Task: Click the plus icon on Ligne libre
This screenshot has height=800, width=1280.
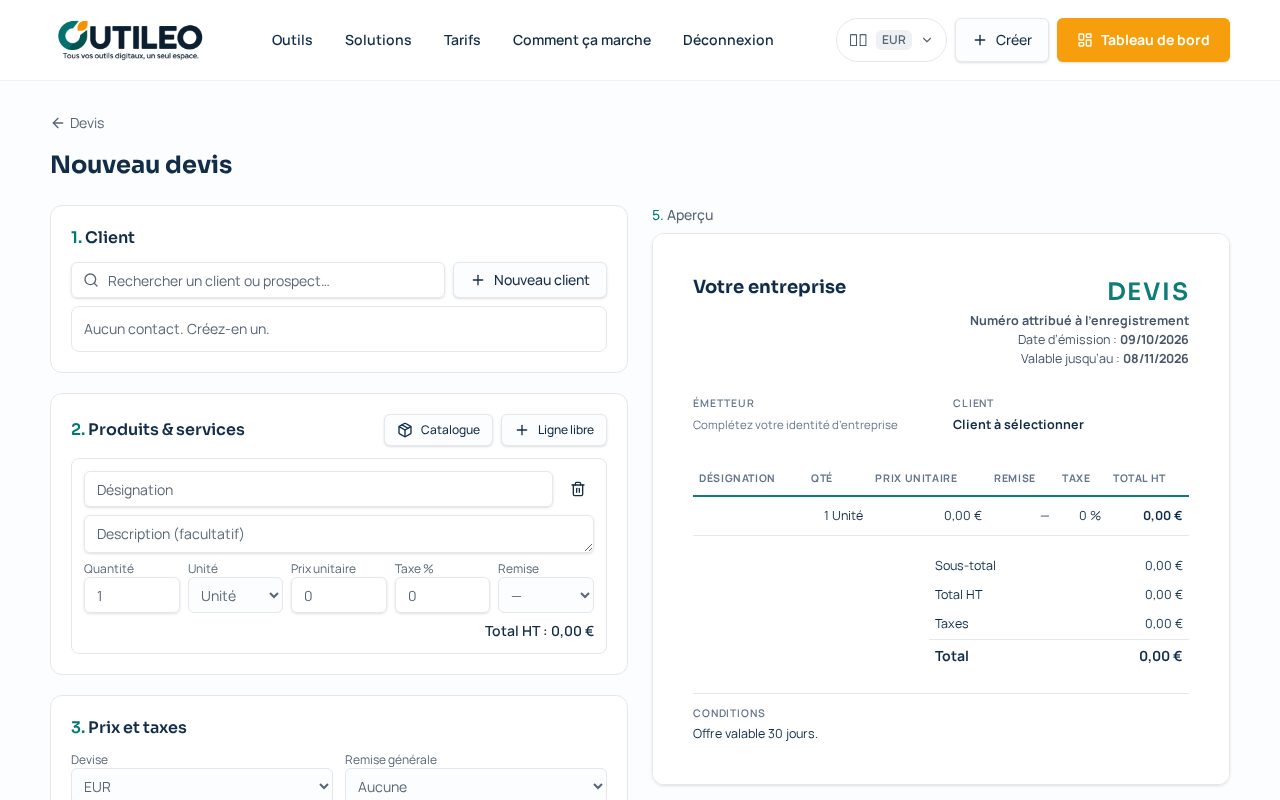Action: pyautogui.click(x=522, y=430)
